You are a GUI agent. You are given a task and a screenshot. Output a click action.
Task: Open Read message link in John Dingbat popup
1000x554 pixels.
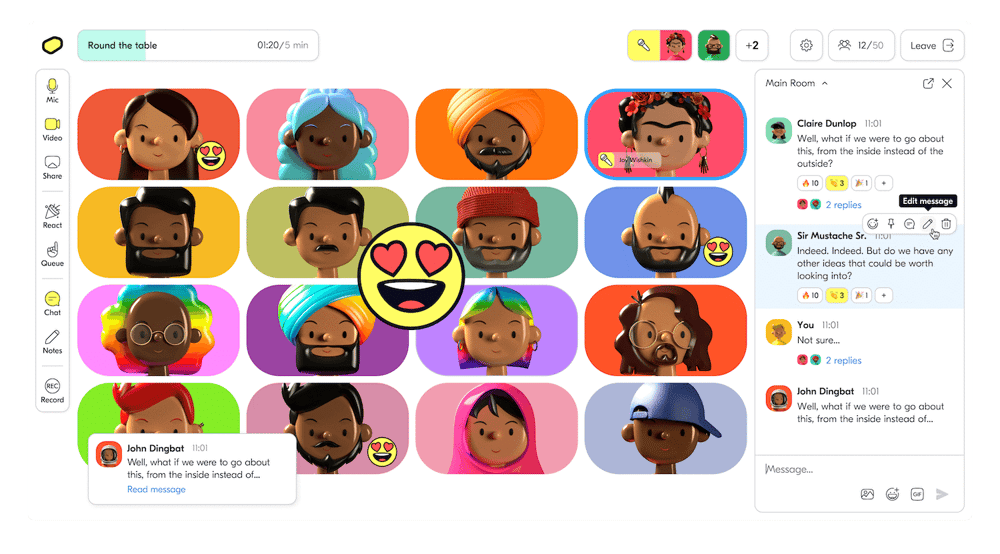point(156,490)
